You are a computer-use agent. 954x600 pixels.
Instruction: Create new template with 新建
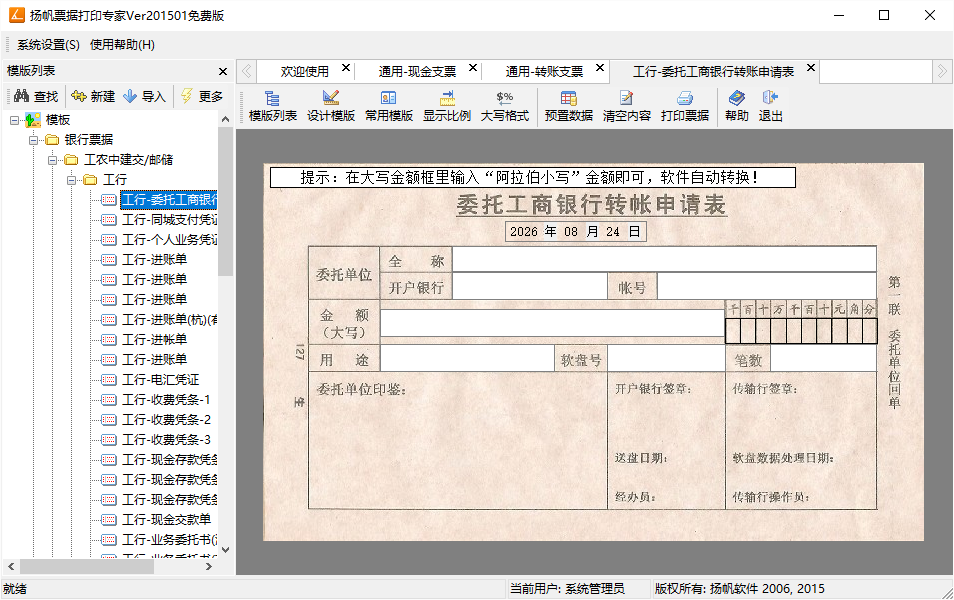click(x=92, y=96)
